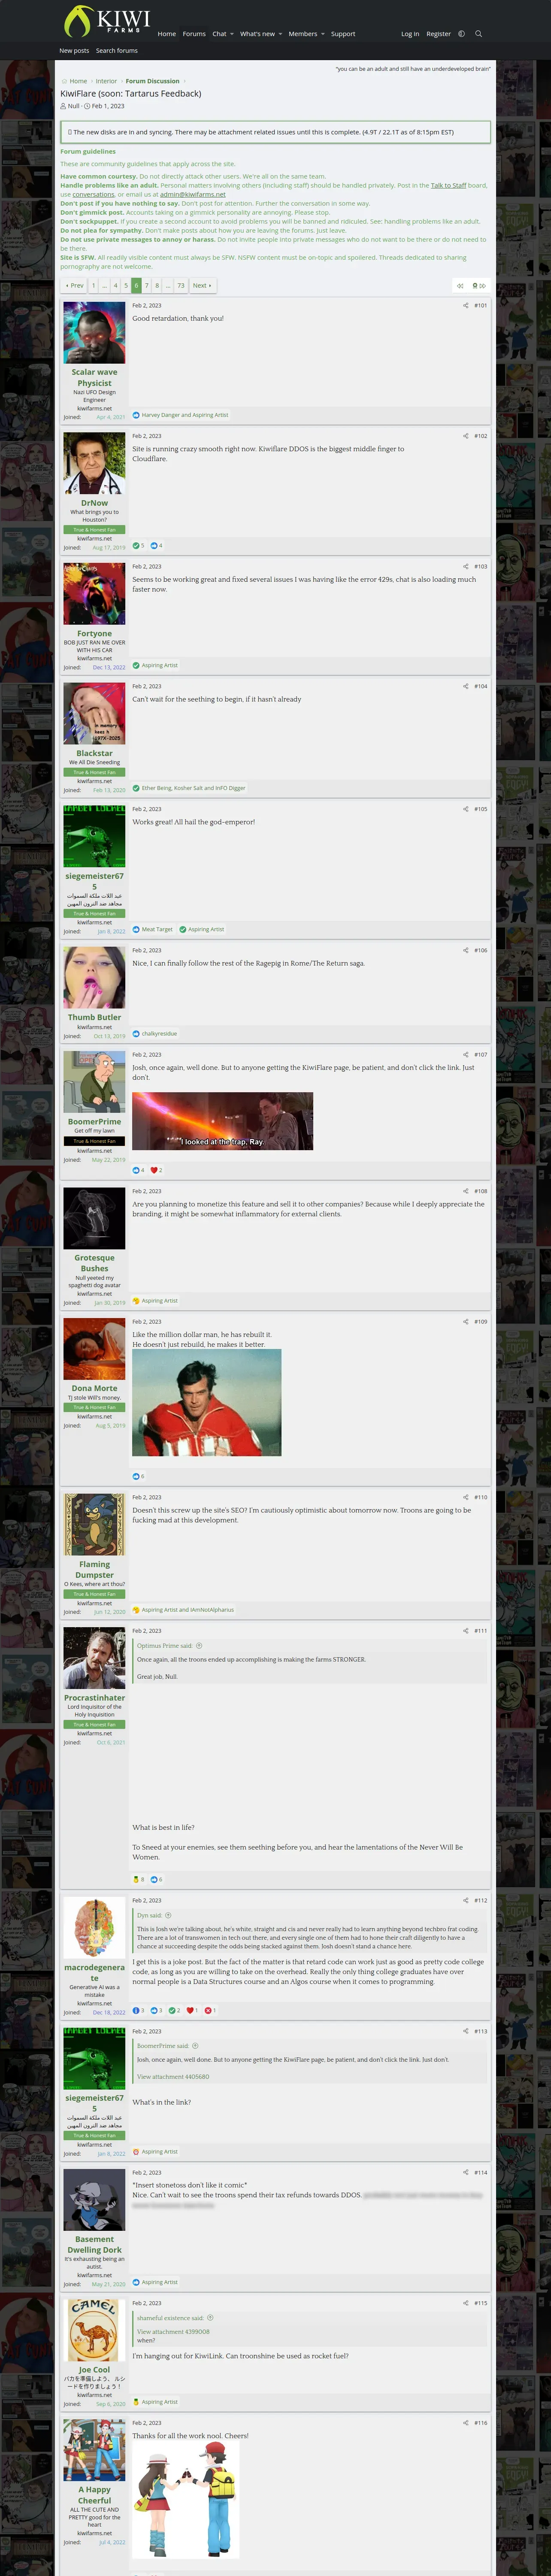Expand the Chat menu dropdown arrow
The height and width of the screenshot is (2576, 551).
[232, 34]
